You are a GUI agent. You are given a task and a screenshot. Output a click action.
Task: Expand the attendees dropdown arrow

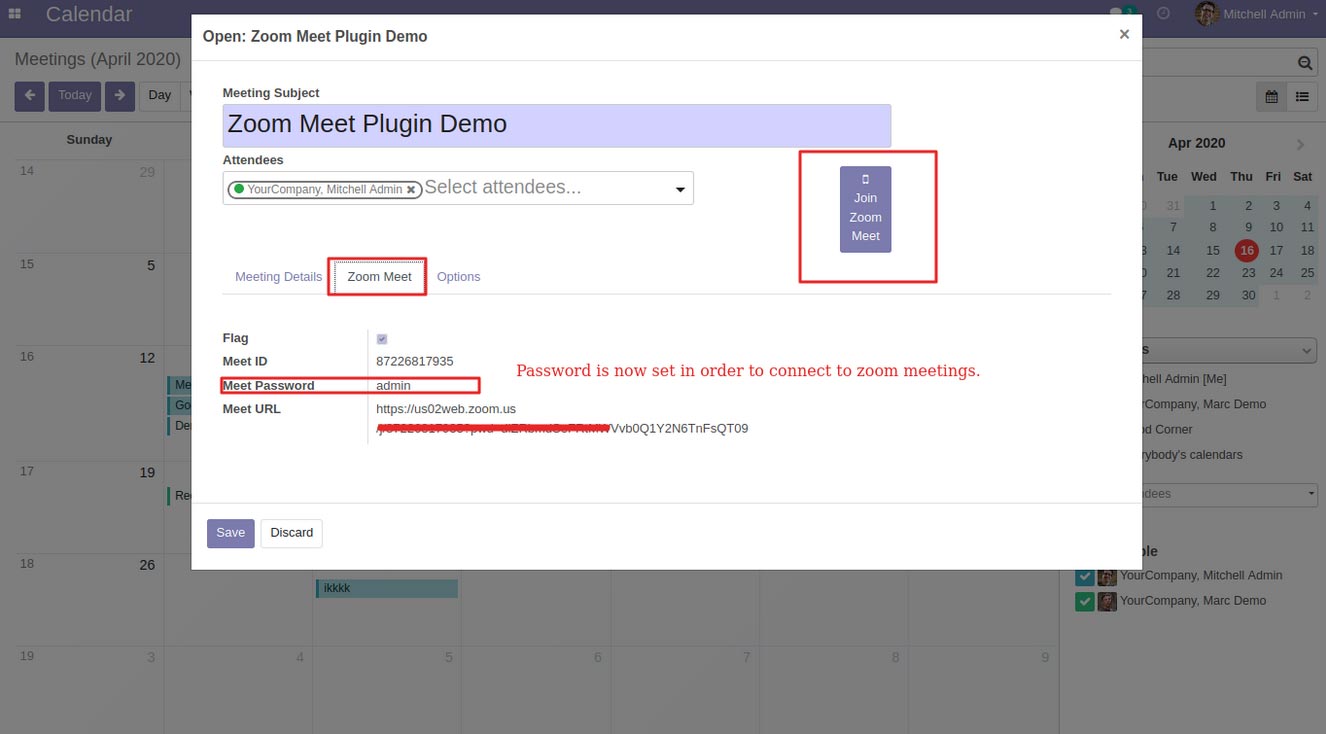pyautogui.click(x=680, y=190)
